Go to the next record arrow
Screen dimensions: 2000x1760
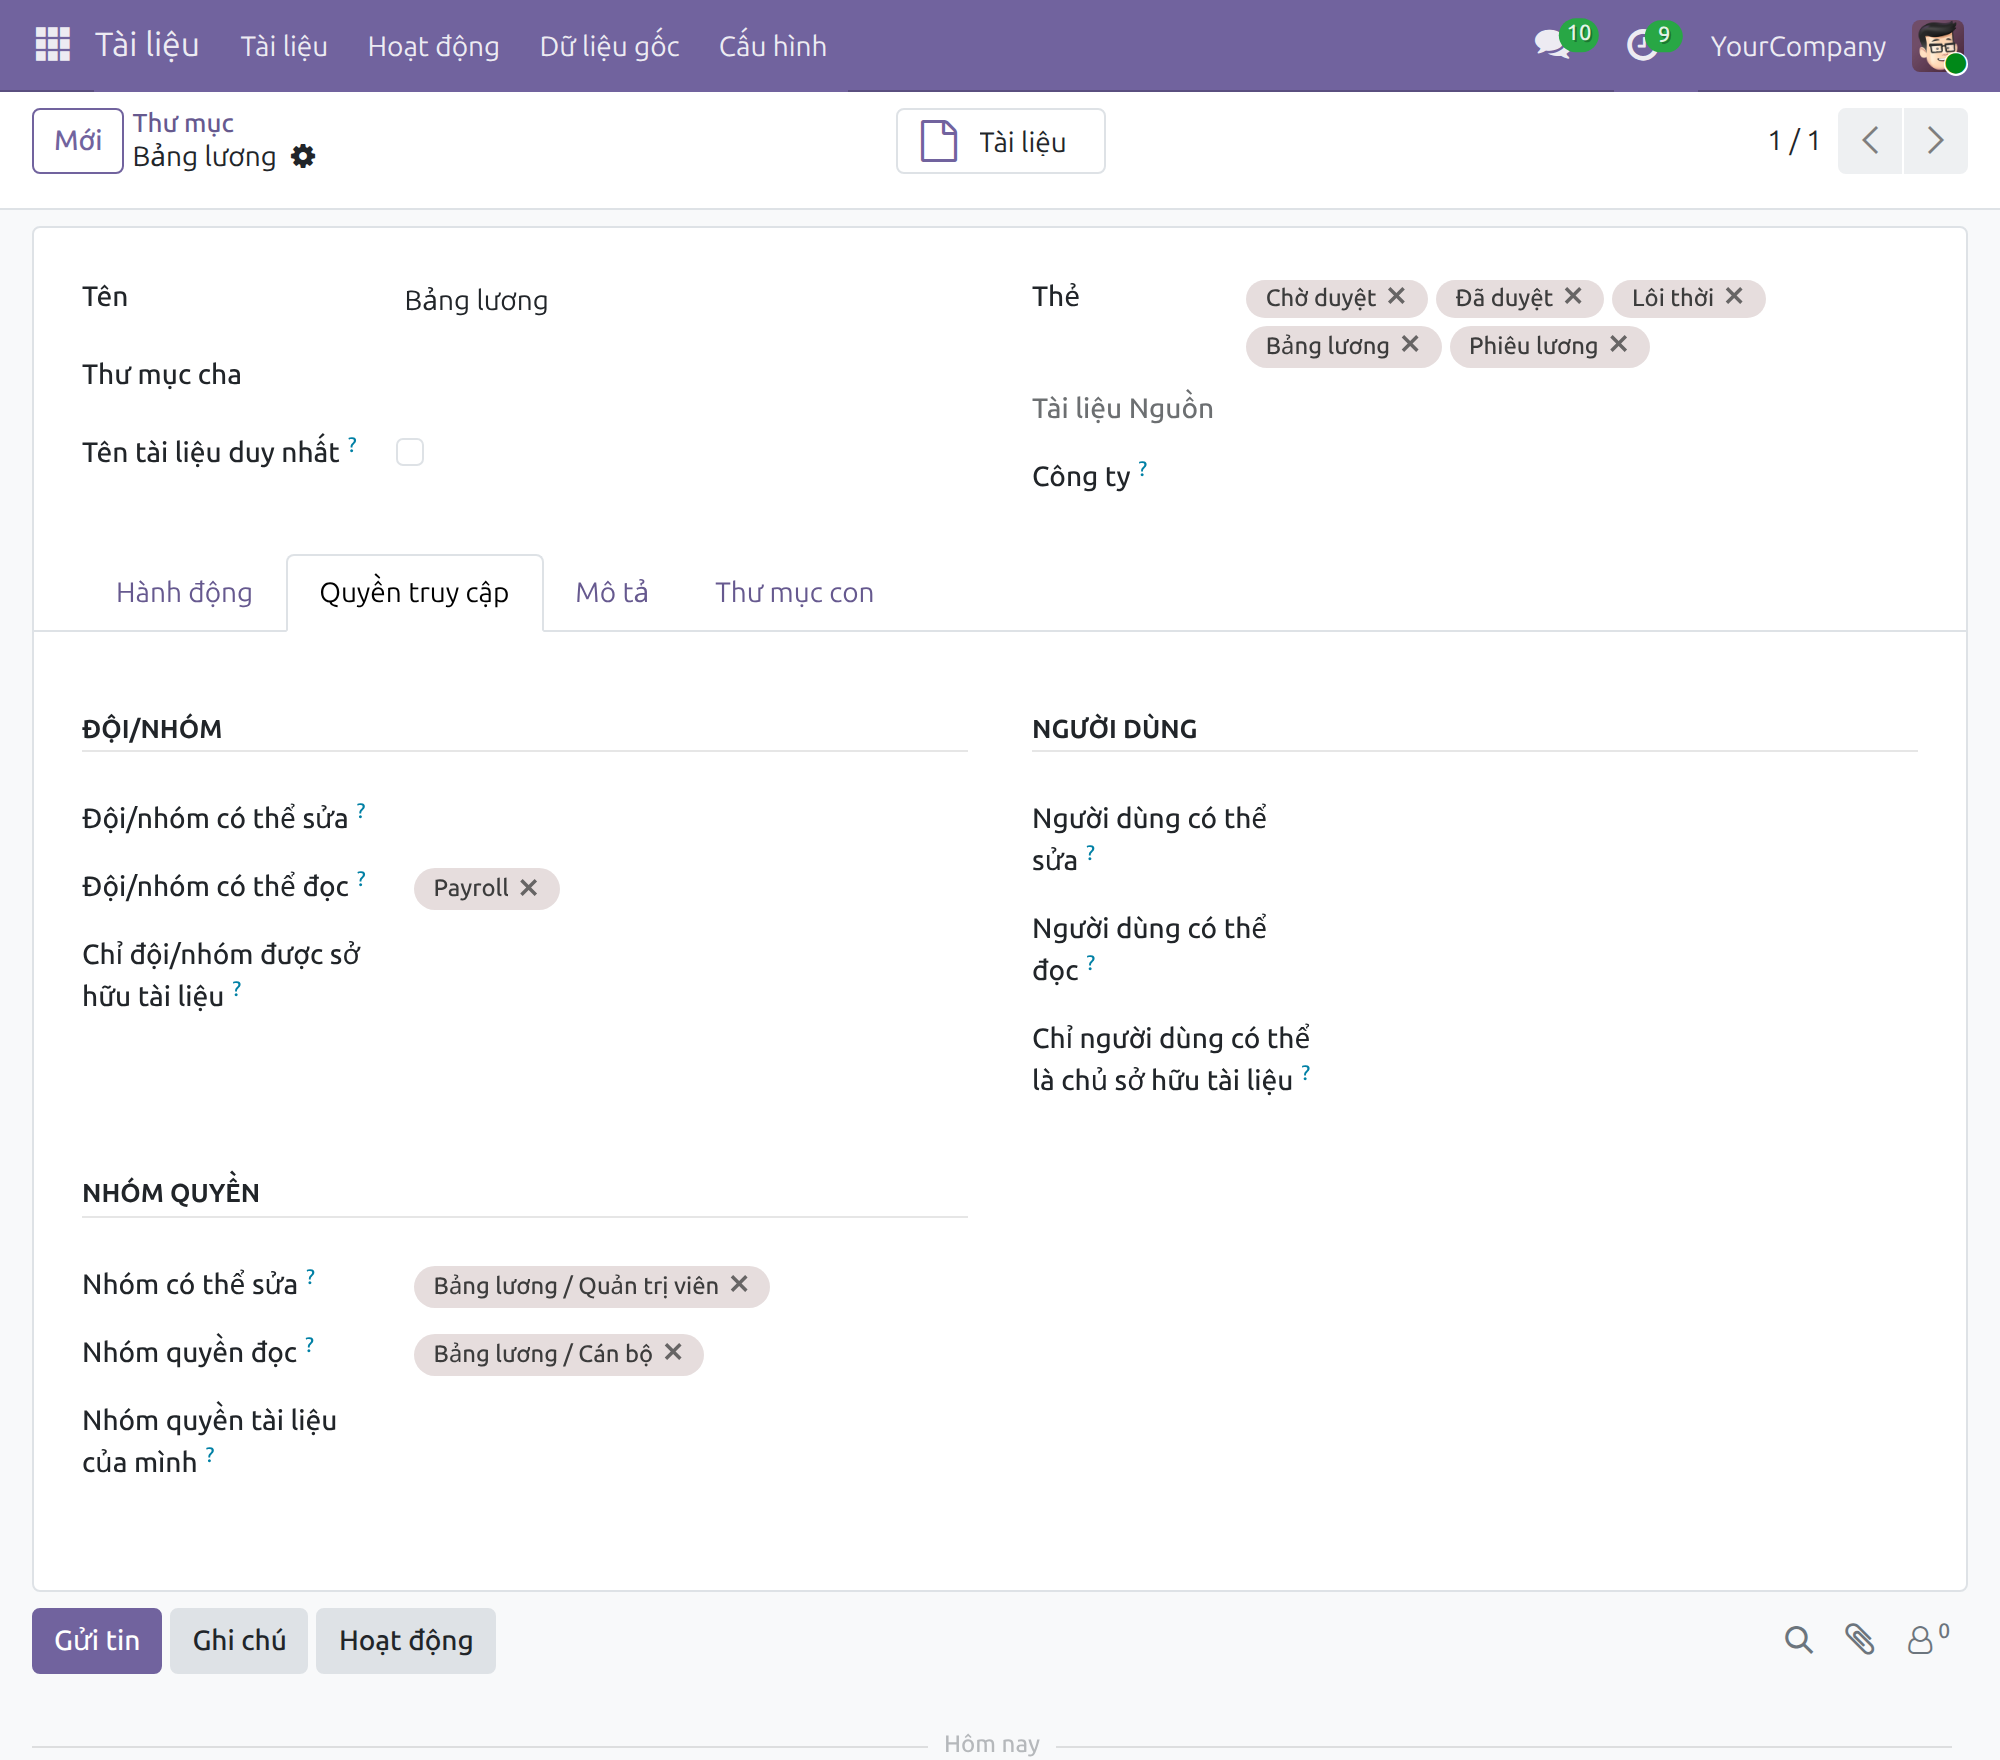(x=1936, y=141)
